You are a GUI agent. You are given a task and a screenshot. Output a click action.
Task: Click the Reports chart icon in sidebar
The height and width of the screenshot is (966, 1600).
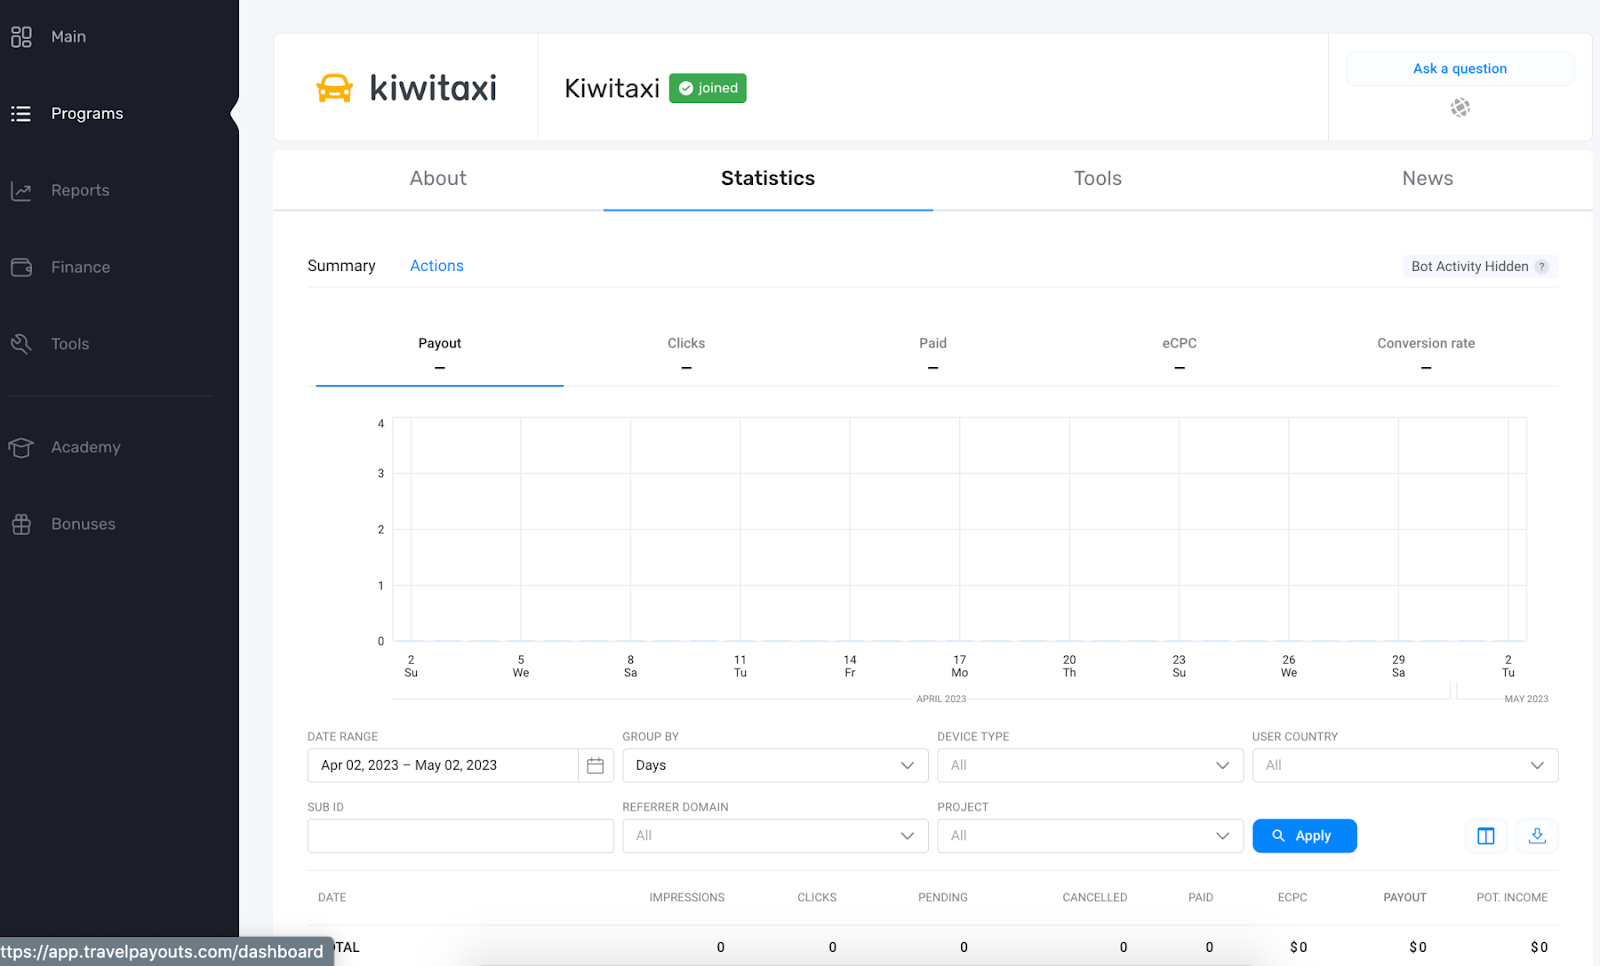(x=21, y=191)
